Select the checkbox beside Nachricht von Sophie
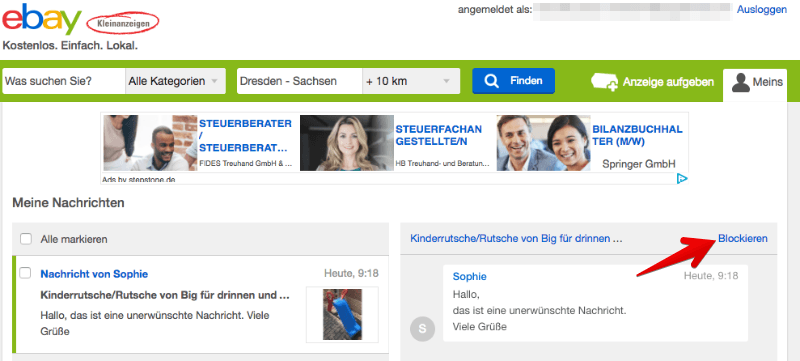This screenshot has height=361, width=800. pyautogui.click(x=25, y=273)
